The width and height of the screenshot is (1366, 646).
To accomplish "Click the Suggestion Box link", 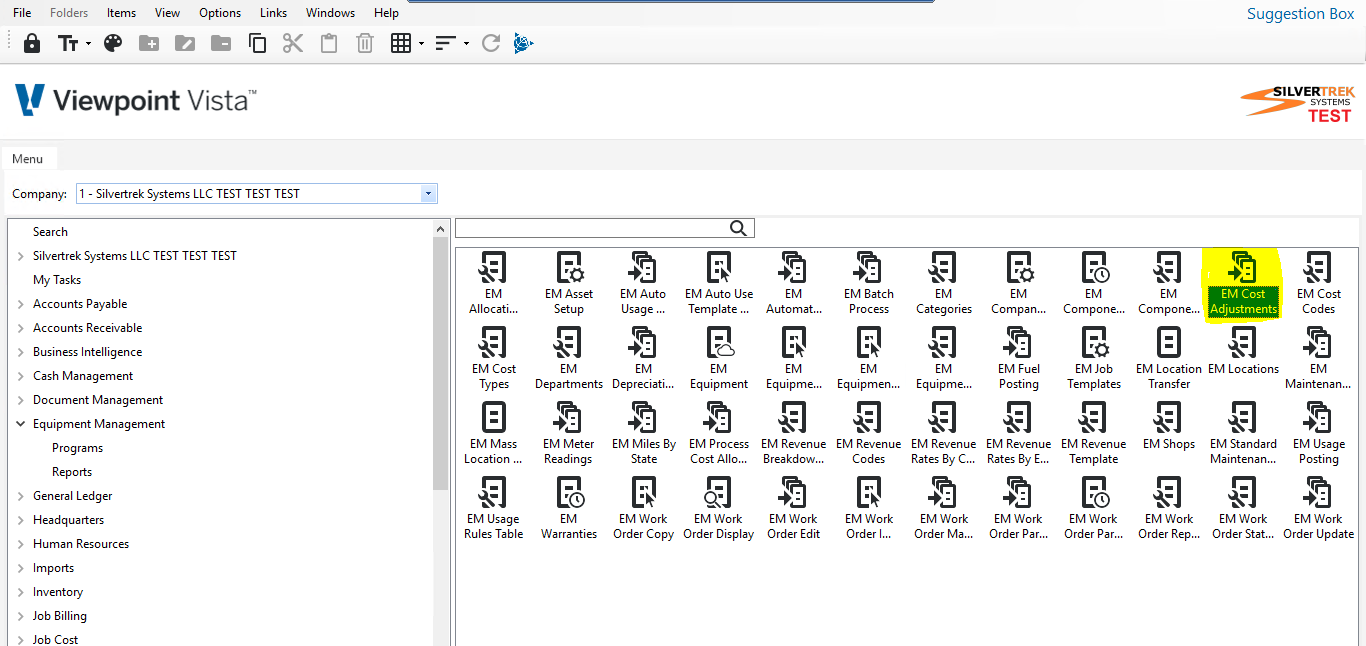I will coord(1300,14).
